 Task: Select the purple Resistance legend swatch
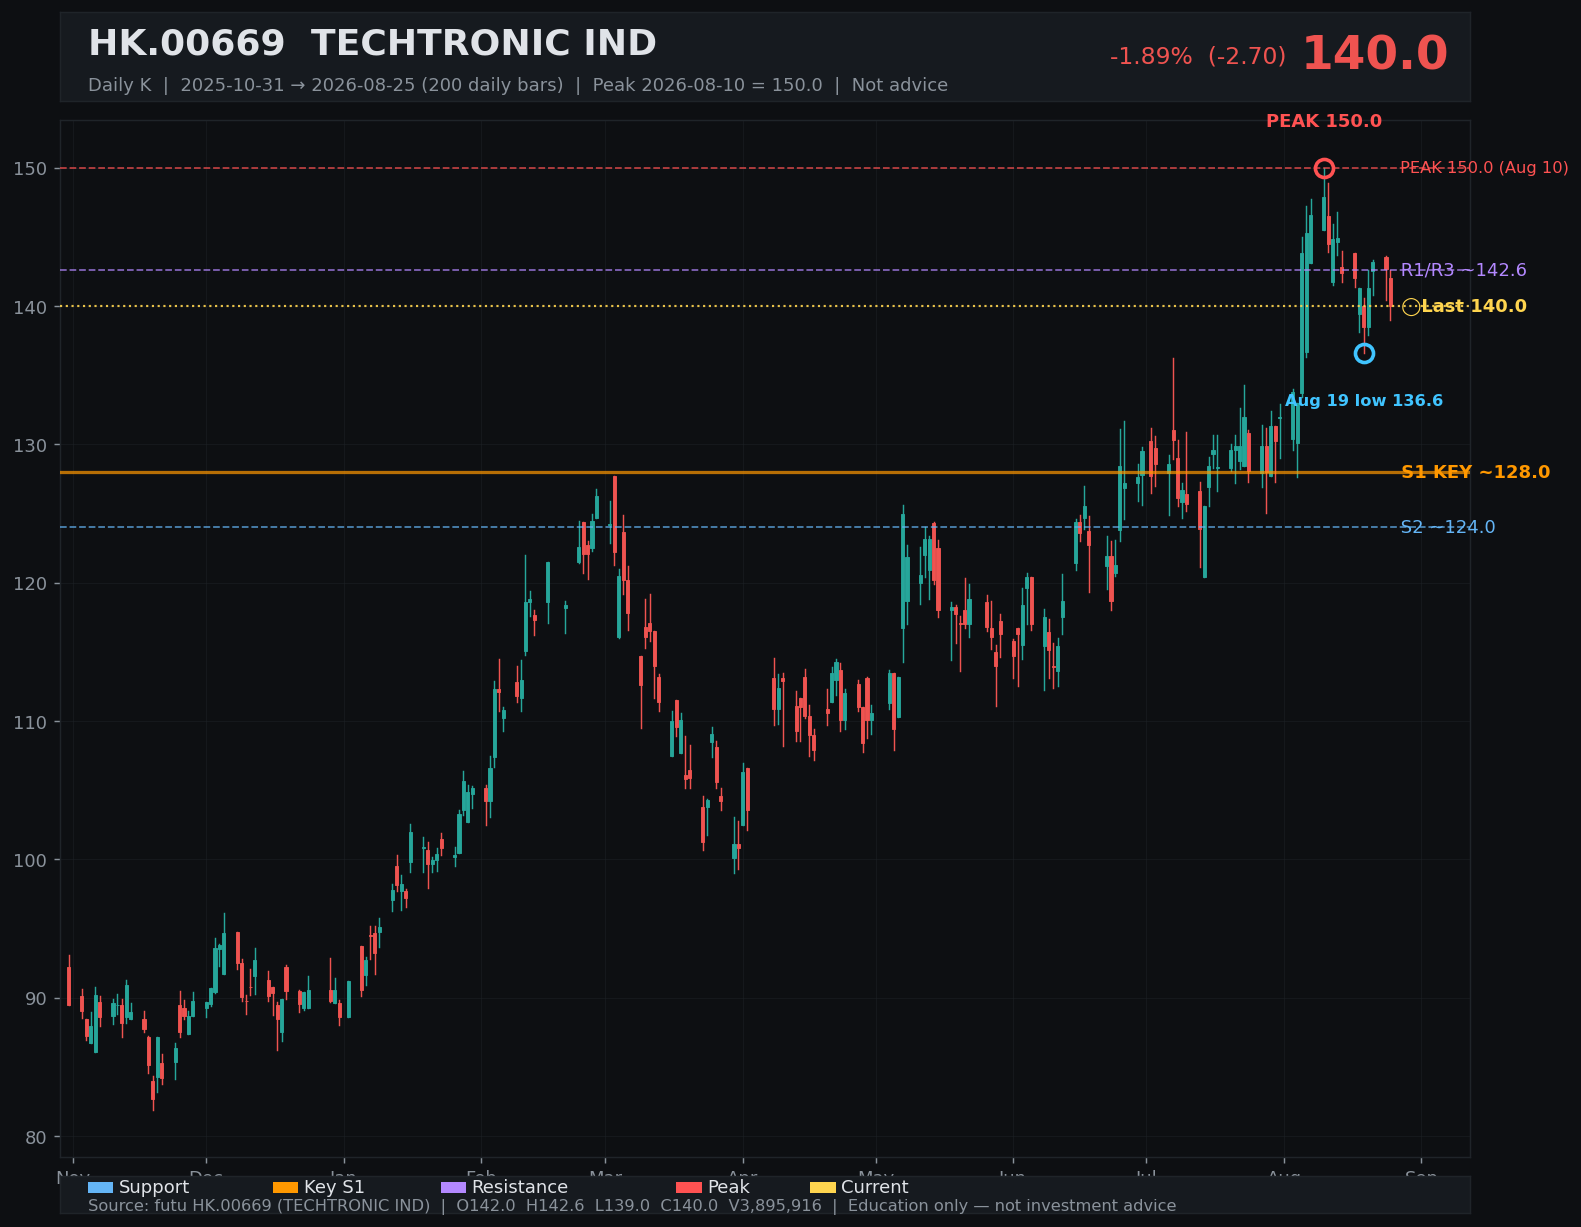(453, 1187)
